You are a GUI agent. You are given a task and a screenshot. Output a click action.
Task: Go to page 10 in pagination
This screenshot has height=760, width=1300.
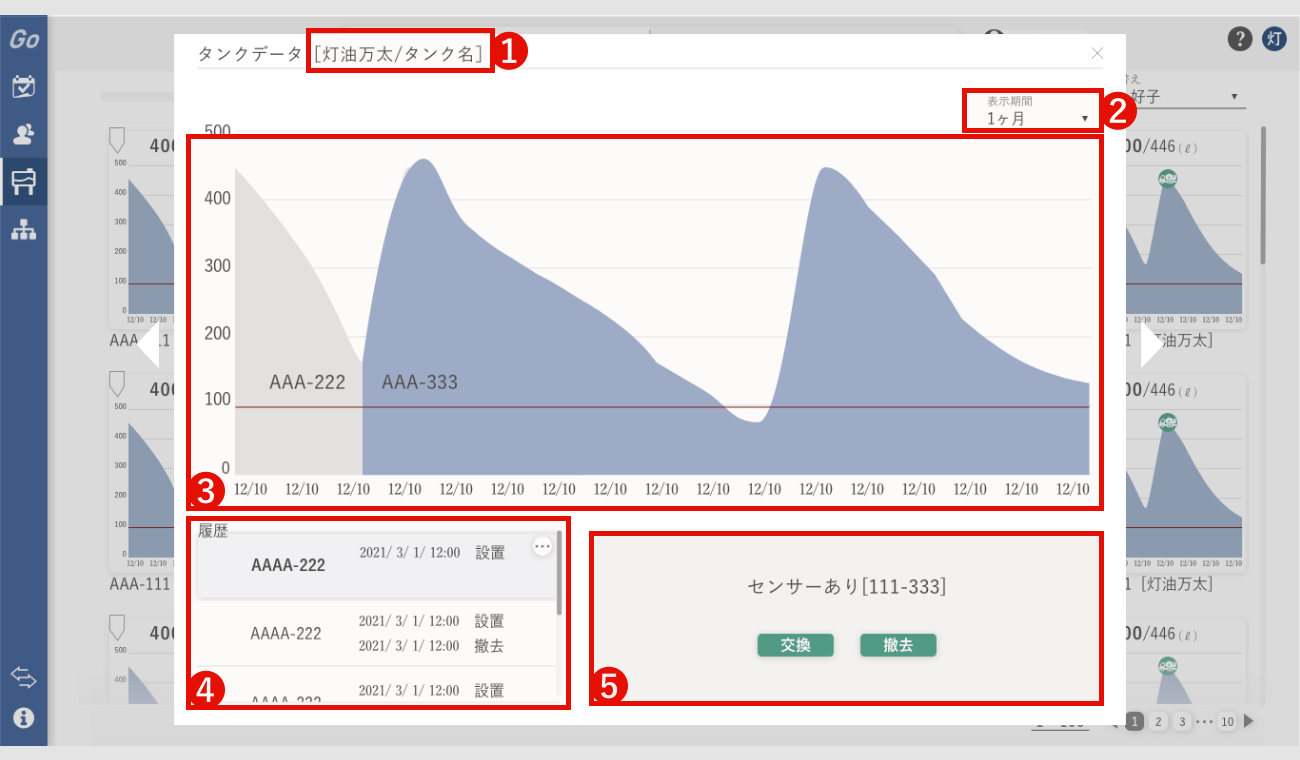[x=1228, y=721]
